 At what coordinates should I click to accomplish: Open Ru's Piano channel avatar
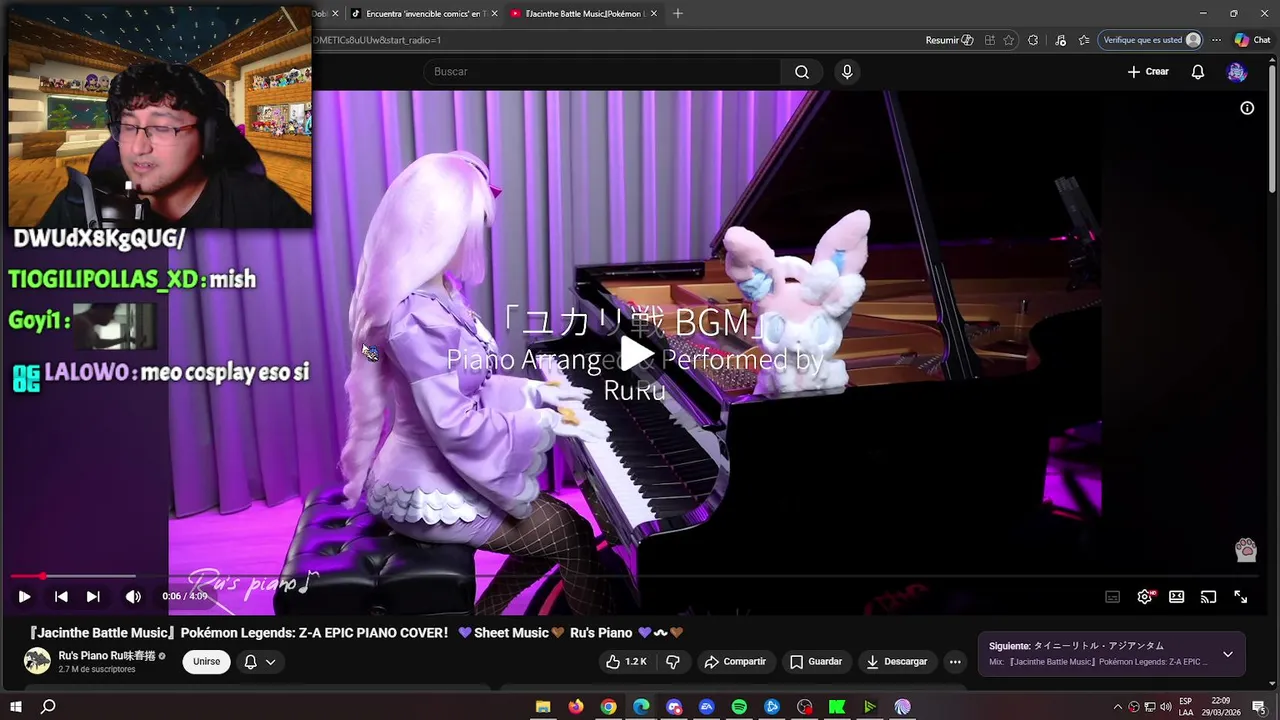point(37,661)
